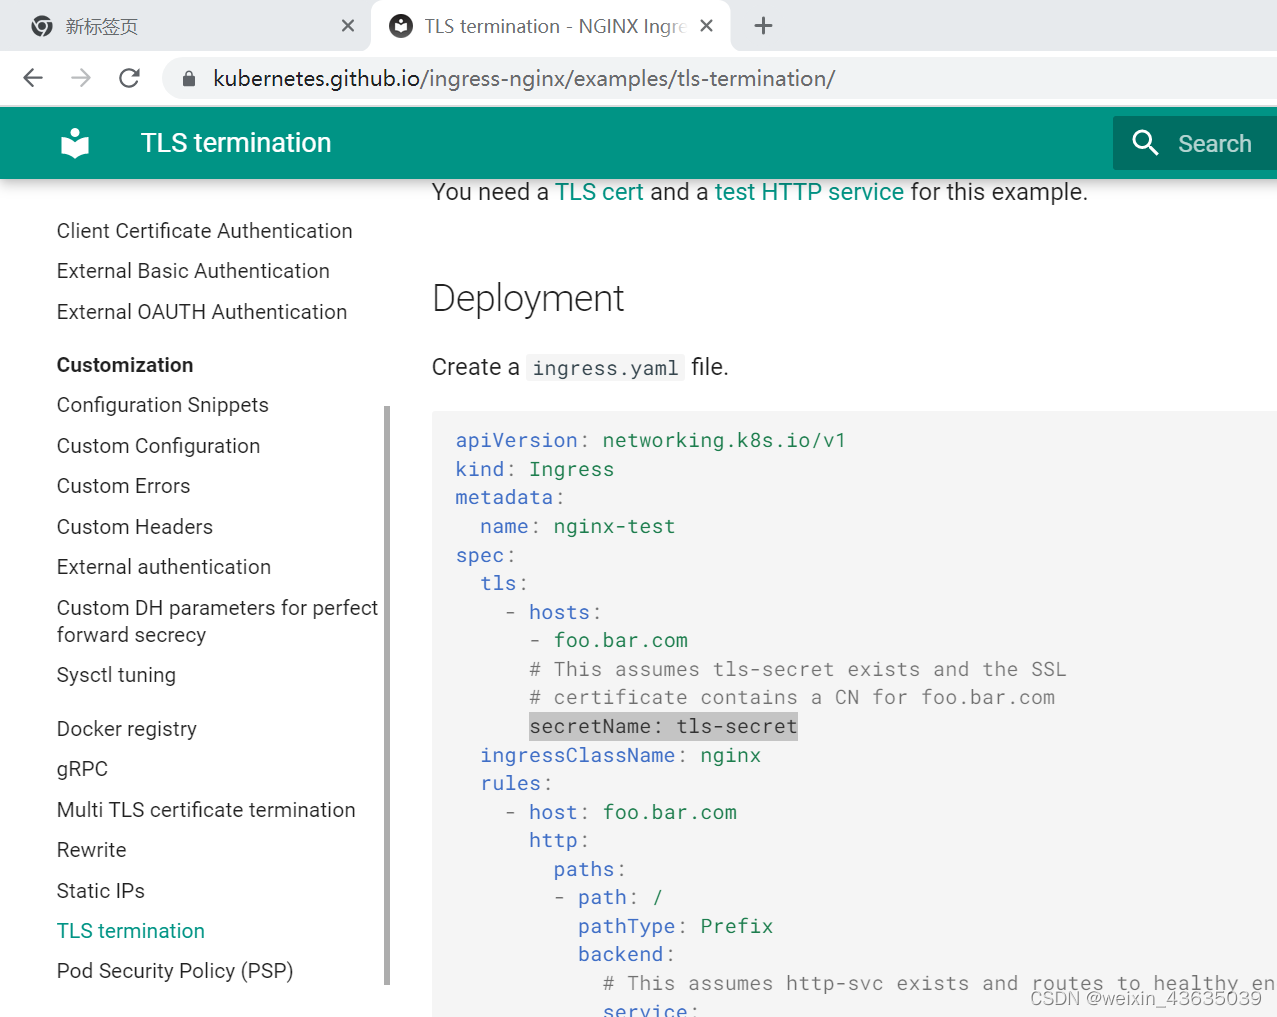
Task: Go to Custom Headers page
Action: pyautogui.click(x=135, y=527)
